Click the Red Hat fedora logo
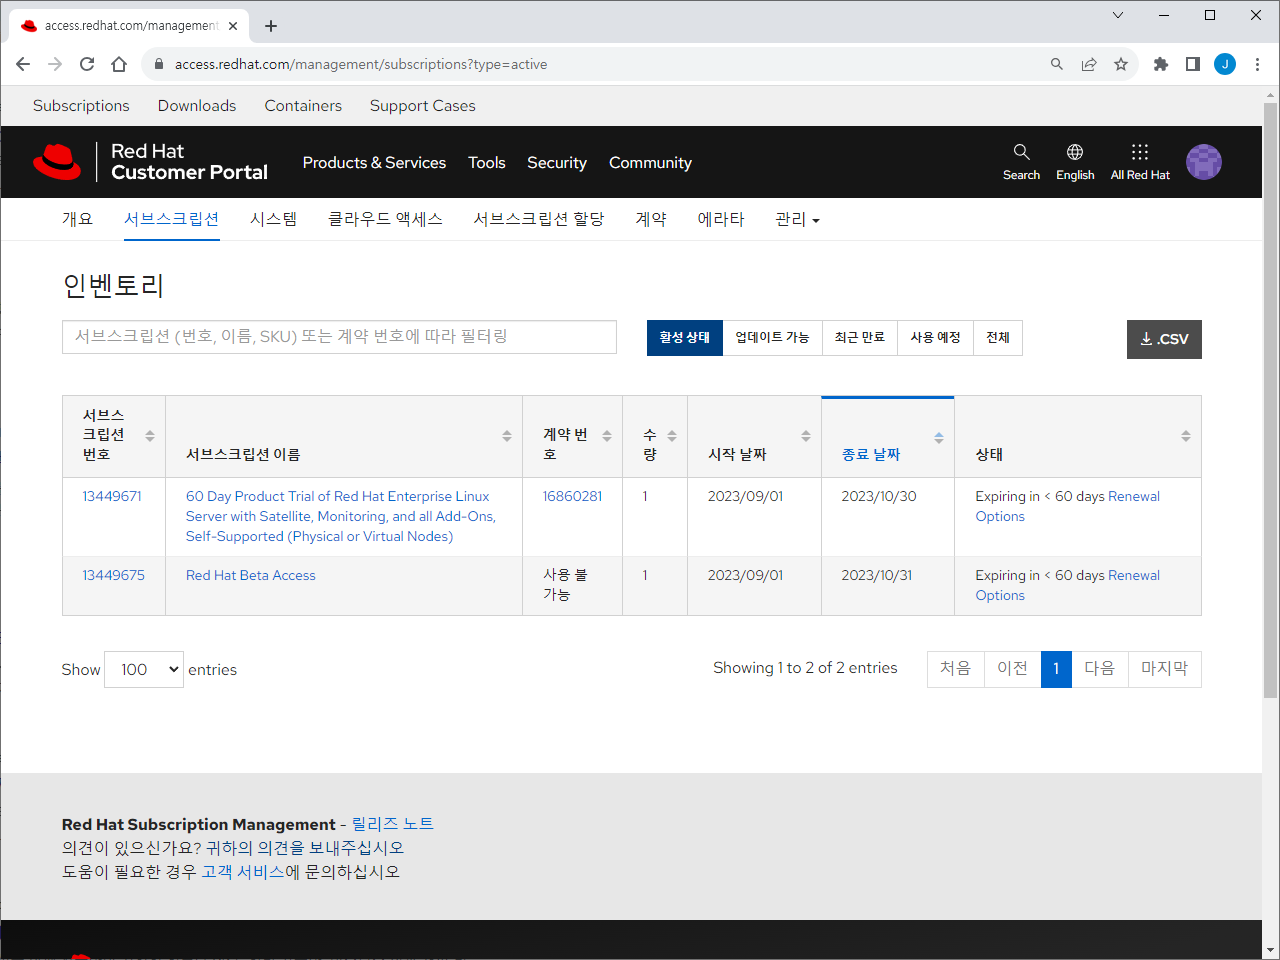 pos(57,162)
